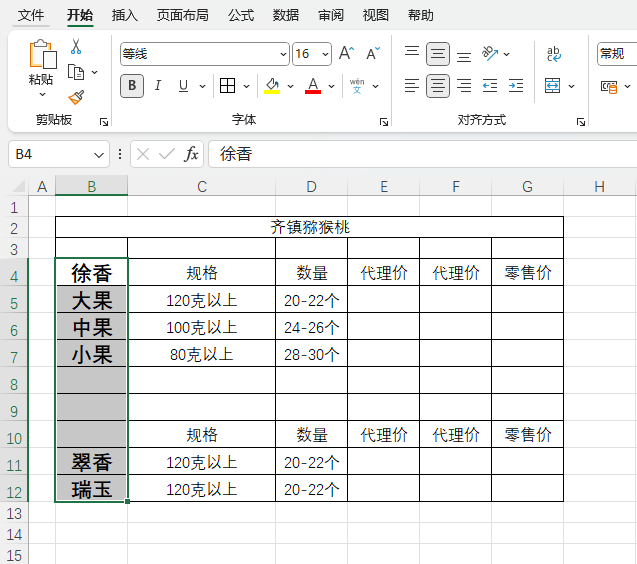Click the wén phonetic guide icon
The width and height of the screenshot is (637, 564).
pyautogui.click(x=357, y=86)
